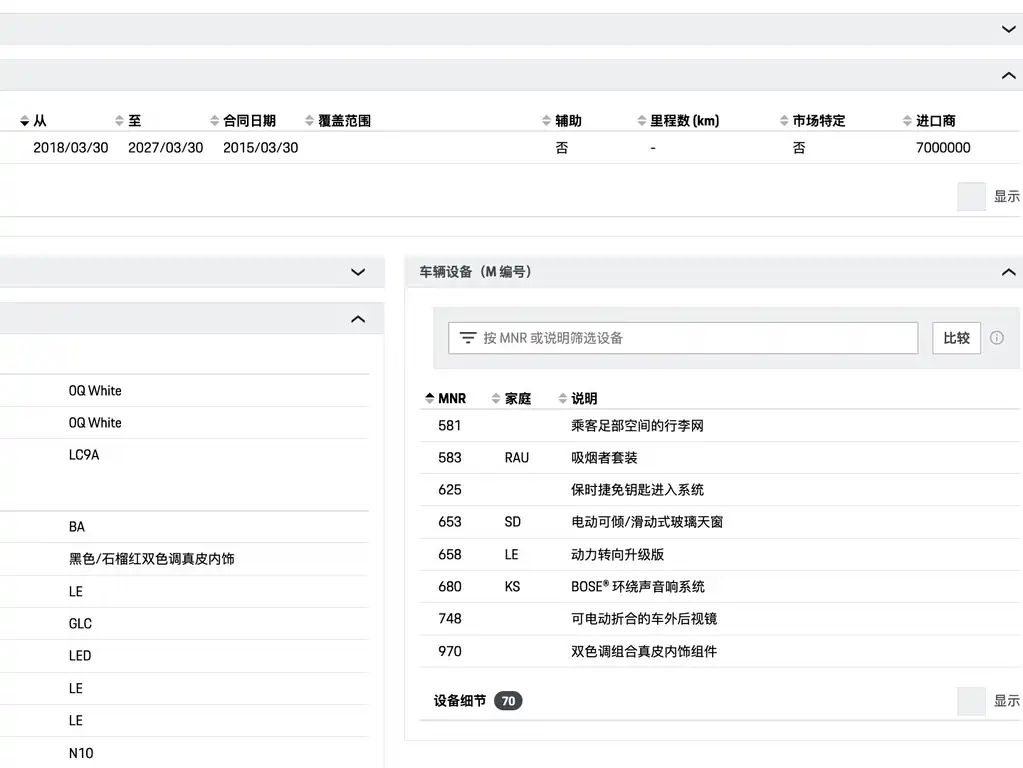Sort by 里程数 (km) column
The image size is (1023, 768).
pyautogui.click(x=678, y=121)
